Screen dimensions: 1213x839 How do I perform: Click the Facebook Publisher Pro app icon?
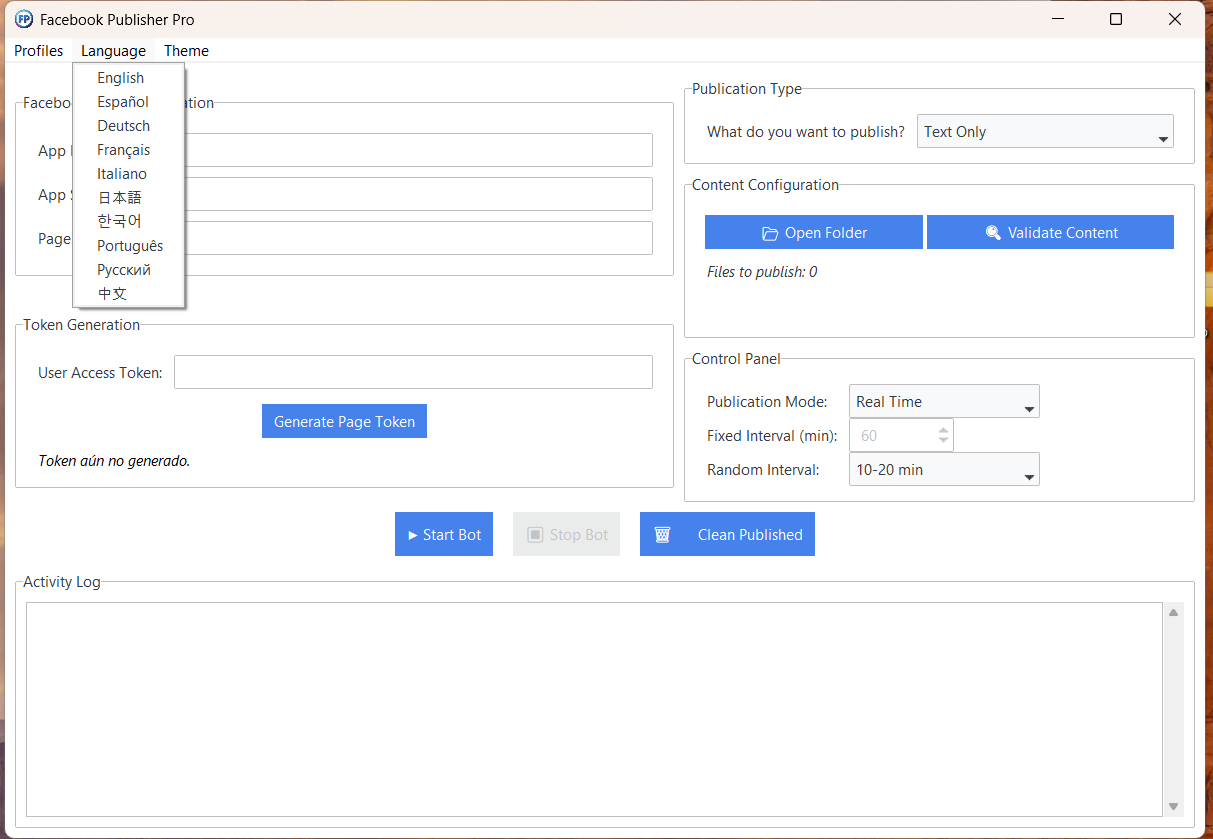(24, 19)
